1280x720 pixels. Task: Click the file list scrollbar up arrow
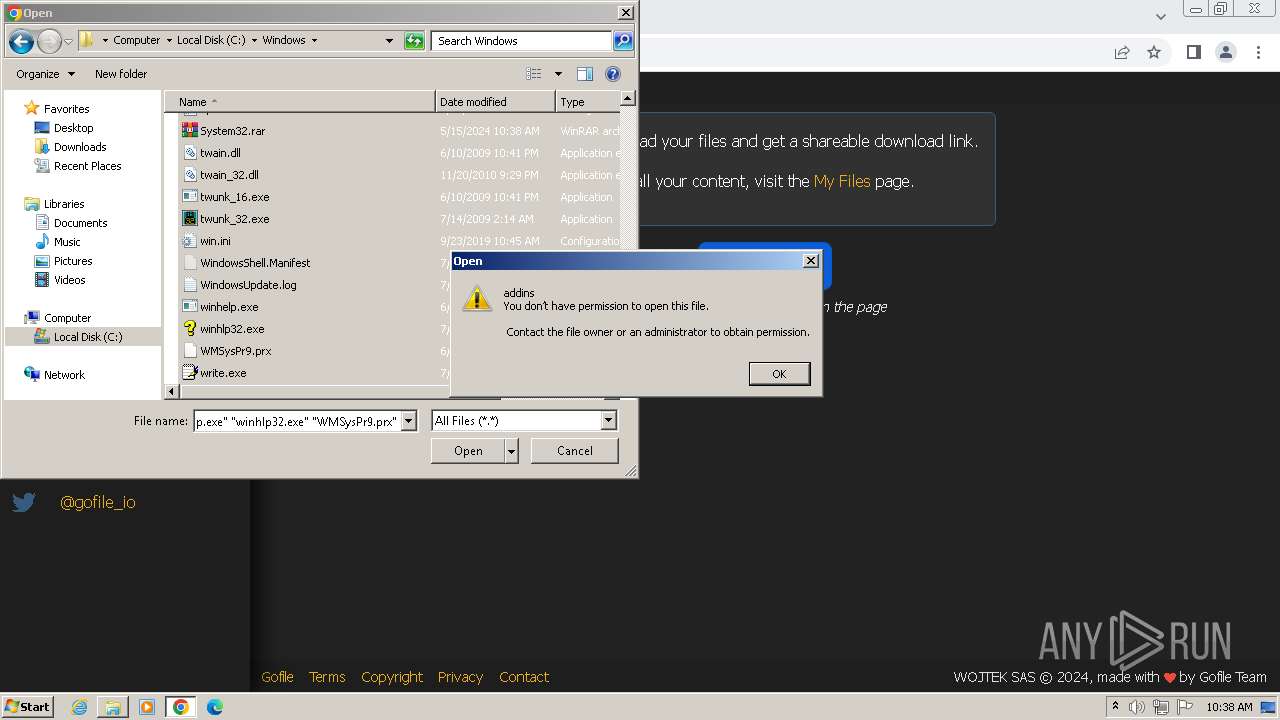(627, 99)
